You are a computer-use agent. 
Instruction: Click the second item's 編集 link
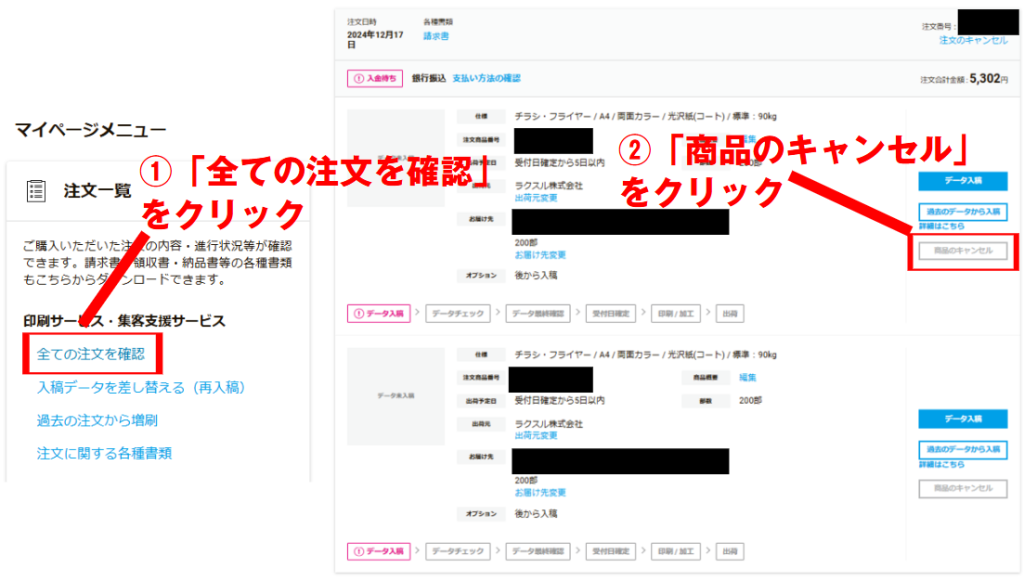coord(747,378)
